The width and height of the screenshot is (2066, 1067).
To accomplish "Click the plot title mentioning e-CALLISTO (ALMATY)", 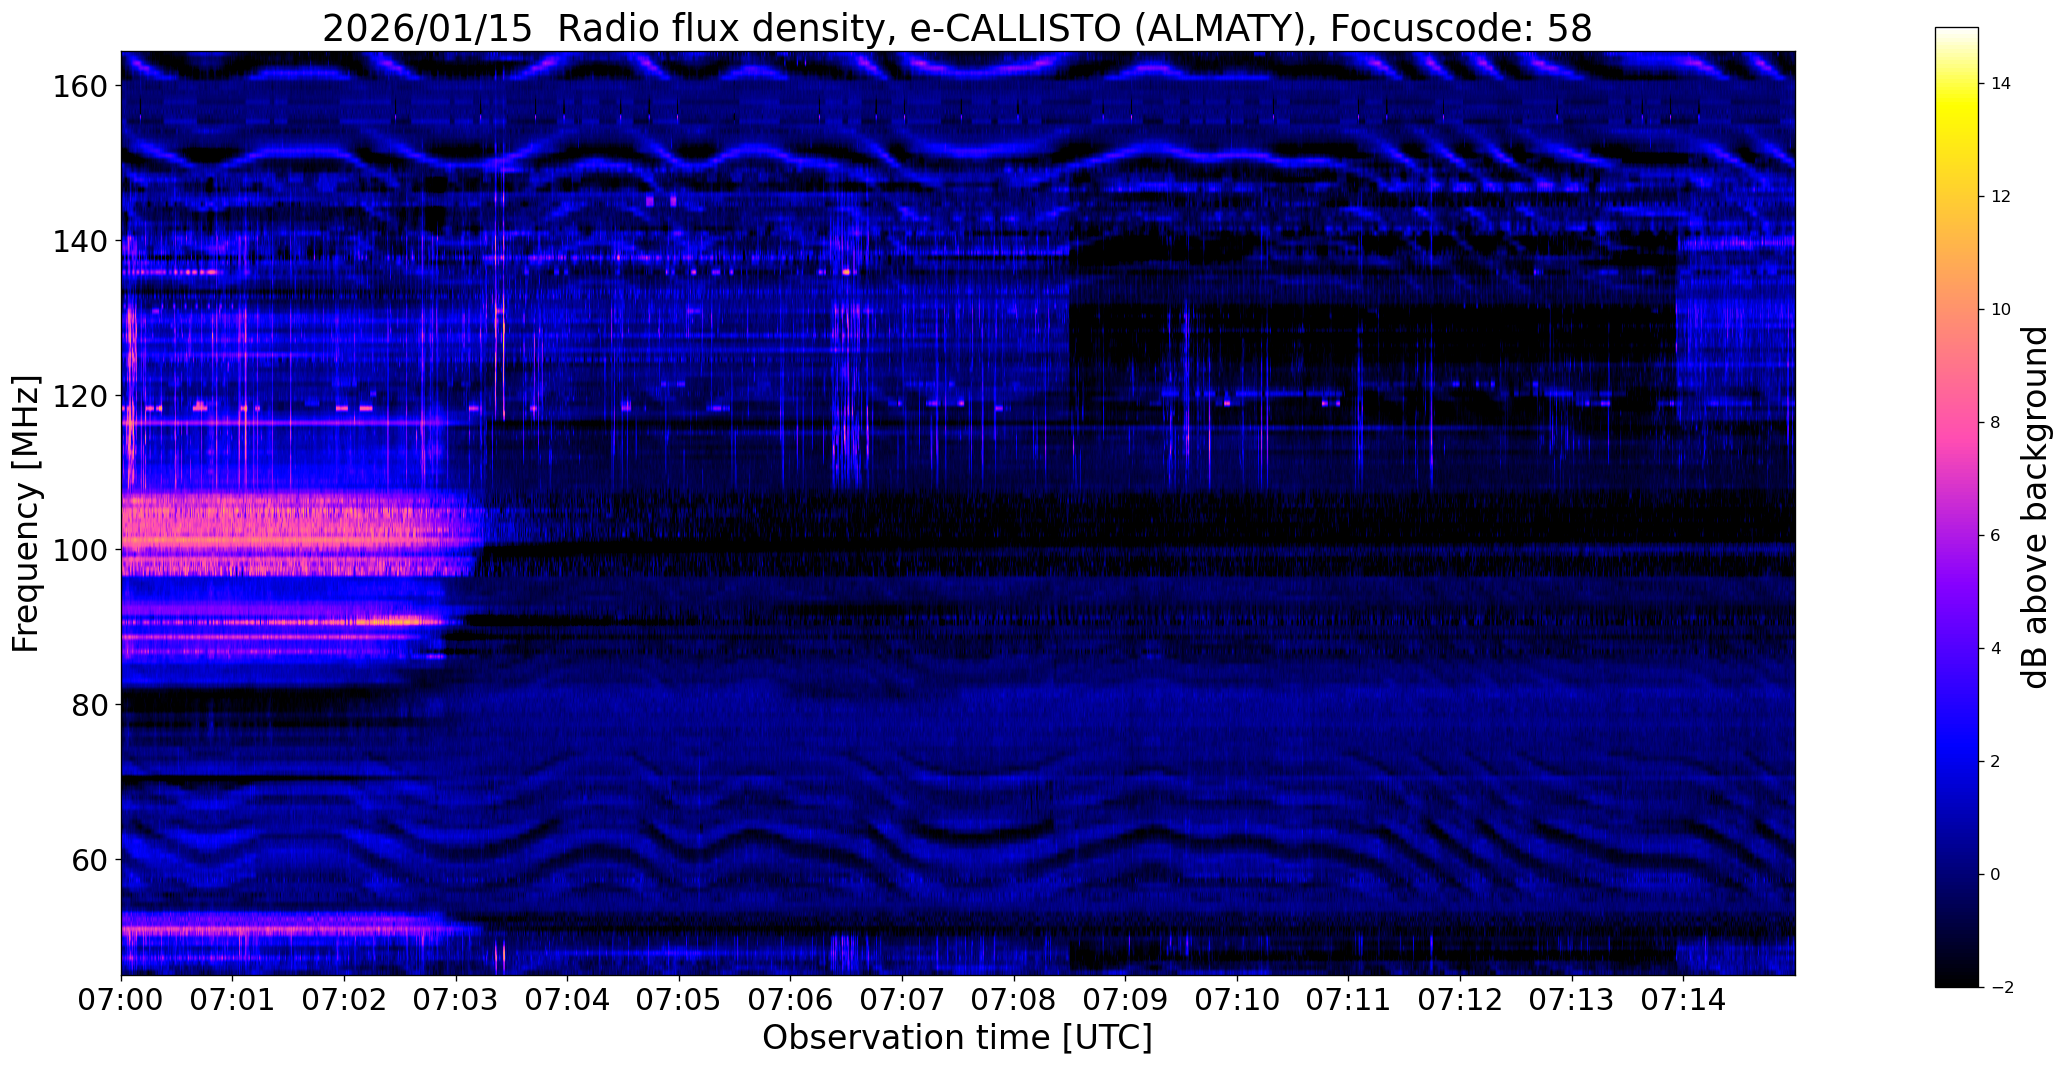I will [x=957, y=28].
